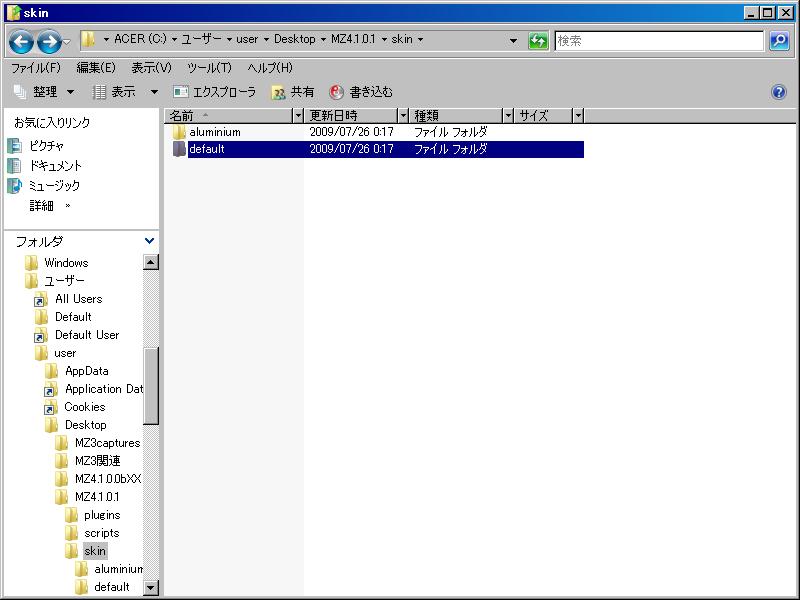
Task: Open the ツール(T) menu
Action: pyautogui.click(x=209, y=67)
